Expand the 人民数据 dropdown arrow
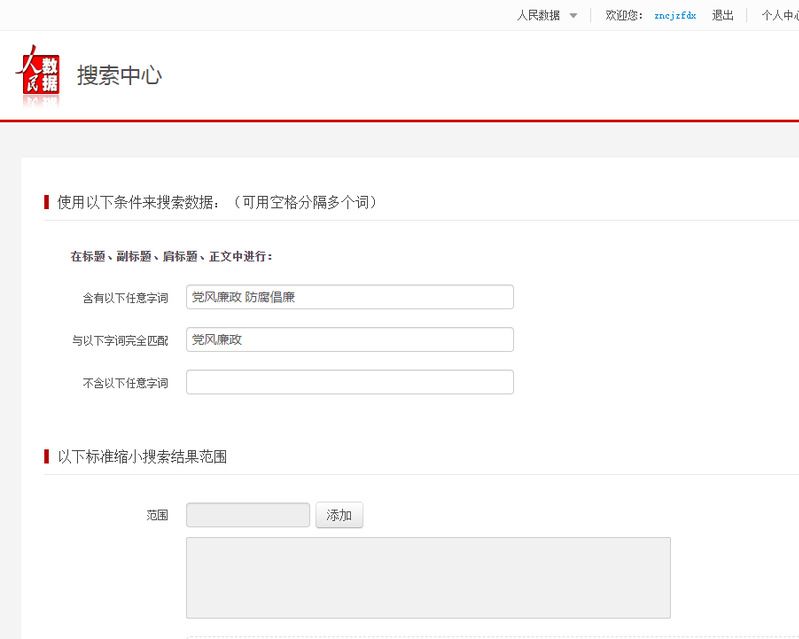Screen dimensions: 799x639 coord(573,16)
